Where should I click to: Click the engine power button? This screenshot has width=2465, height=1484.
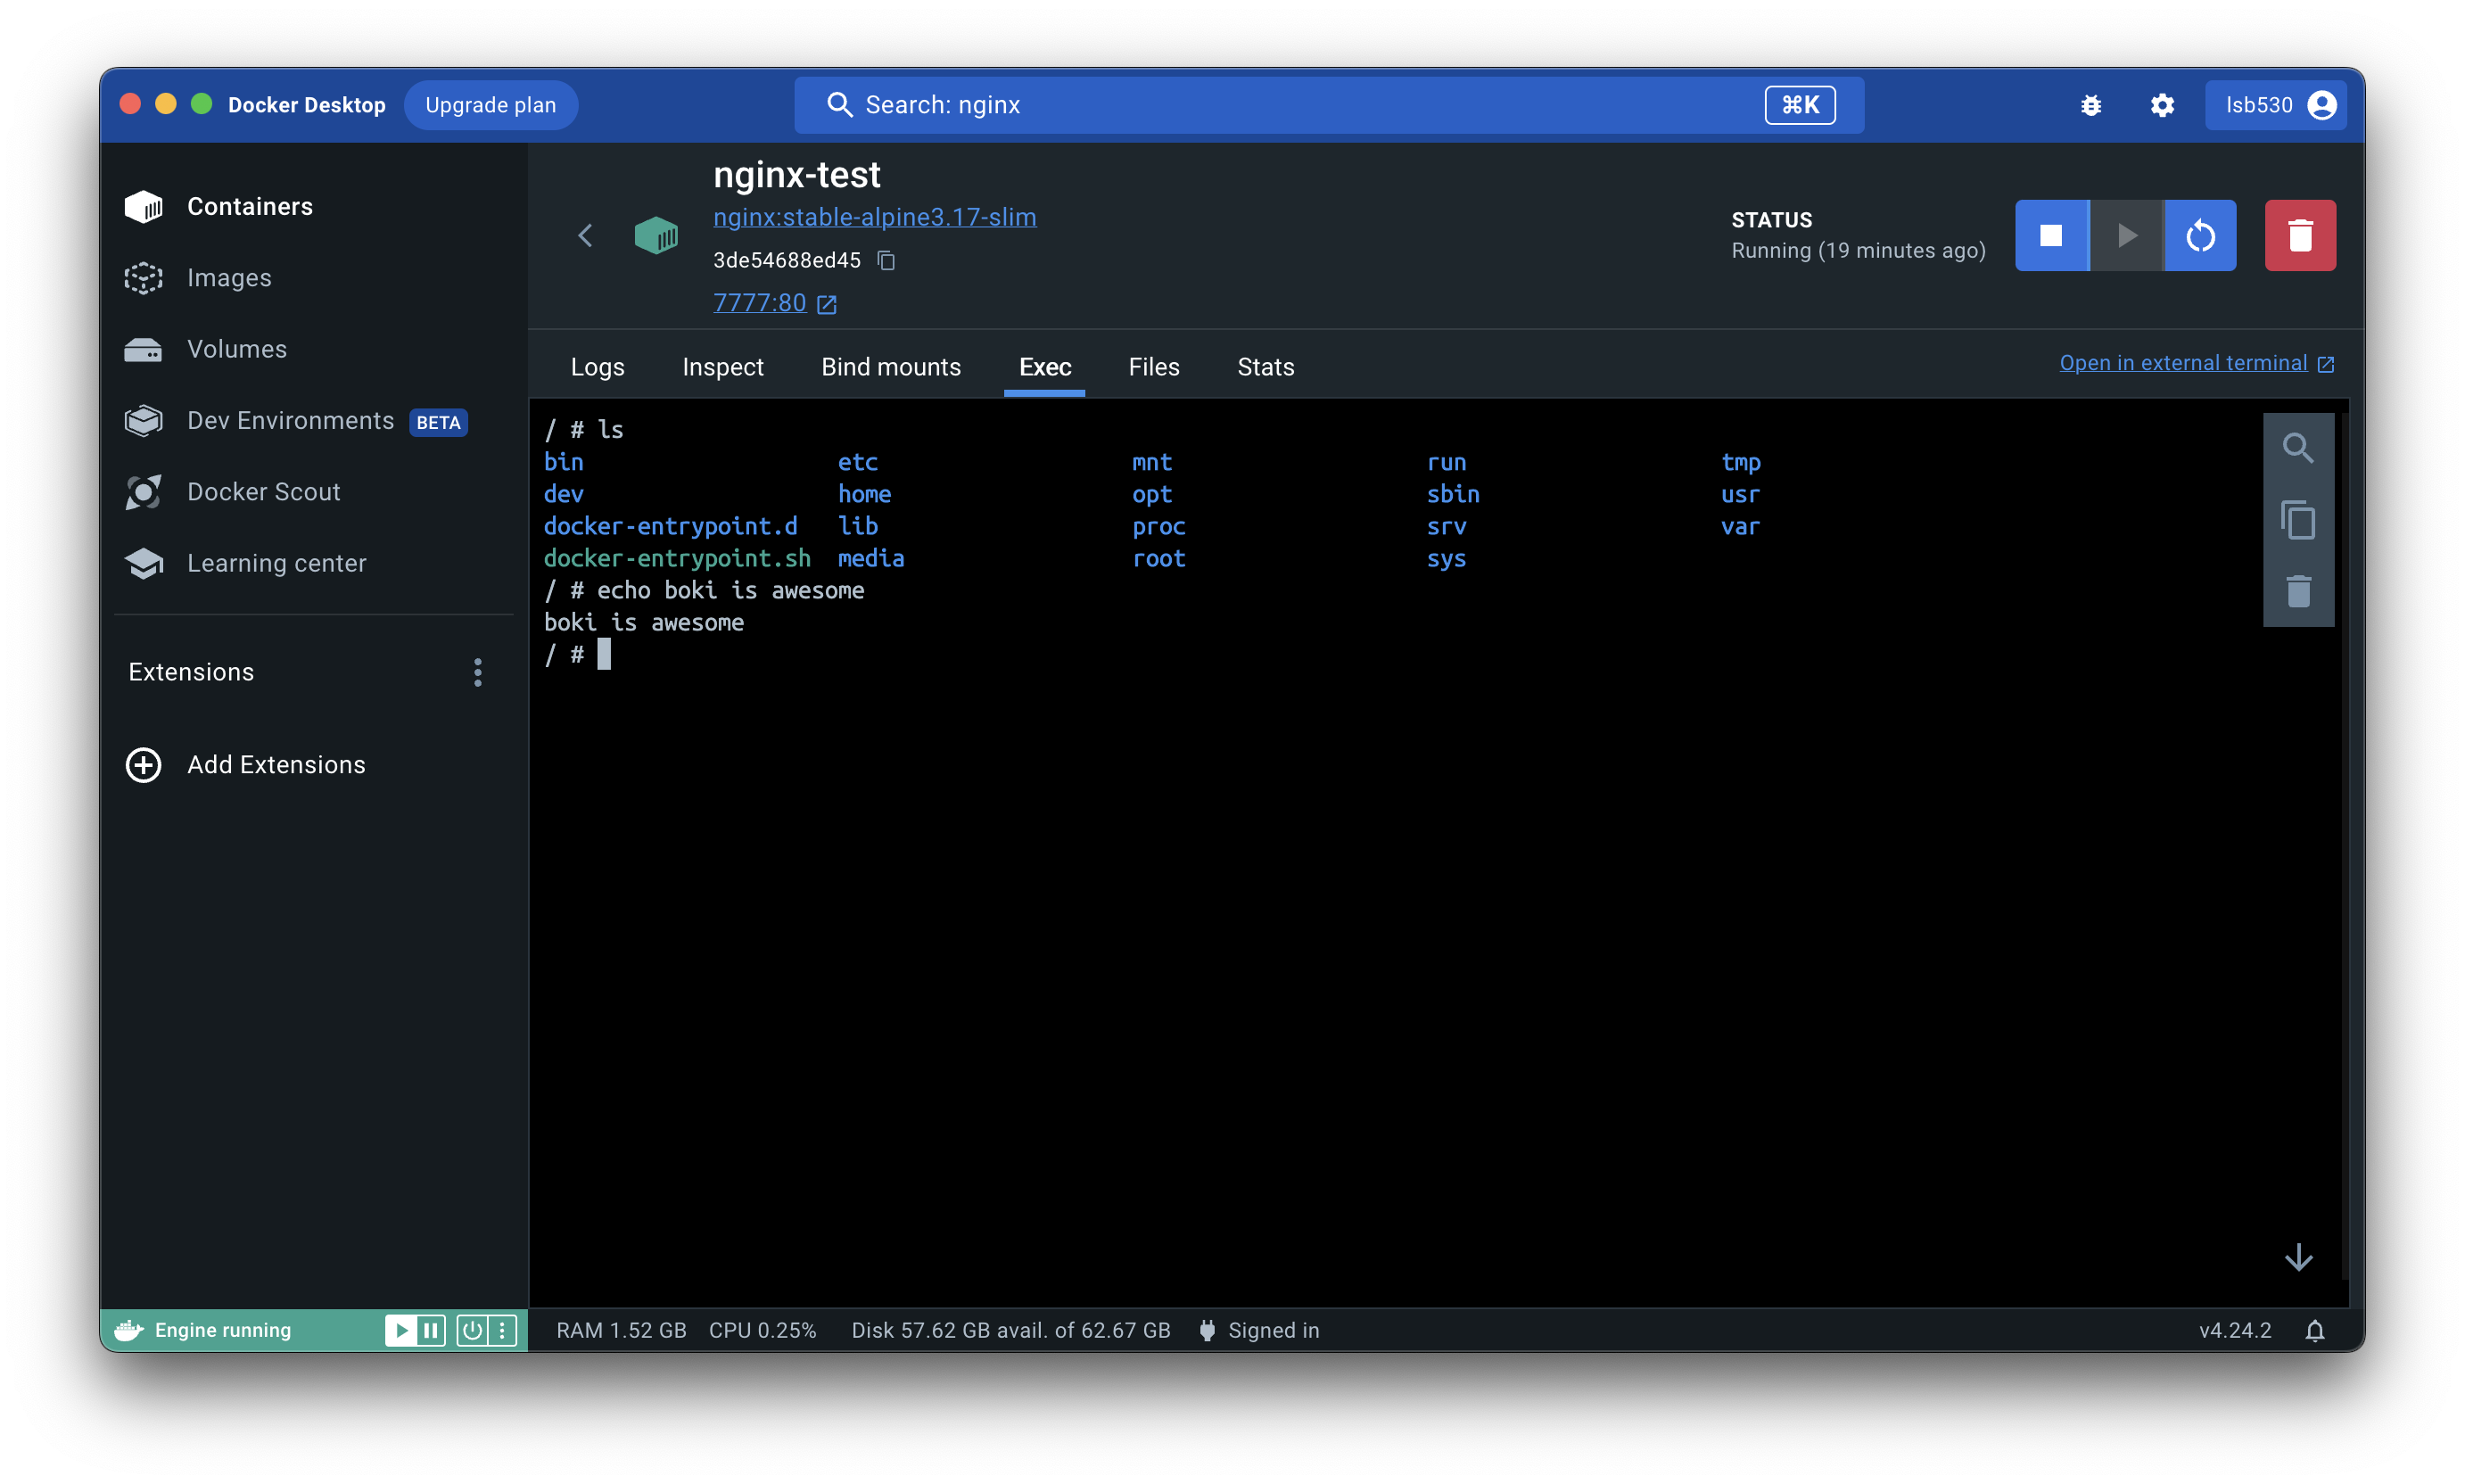click(472, 1330)
